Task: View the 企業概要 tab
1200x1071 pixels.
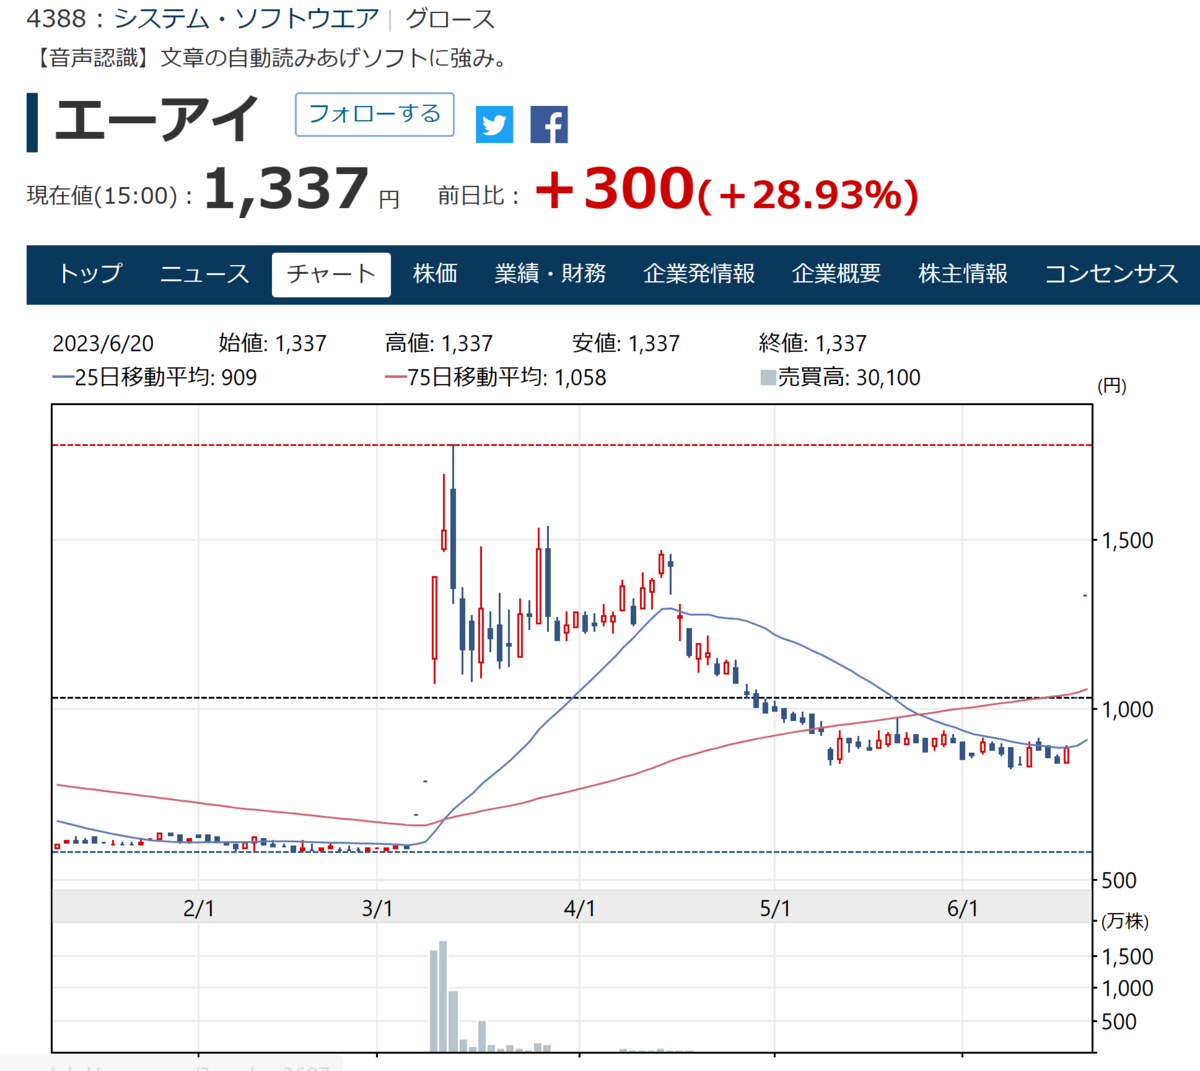Action: pos(836,274)
